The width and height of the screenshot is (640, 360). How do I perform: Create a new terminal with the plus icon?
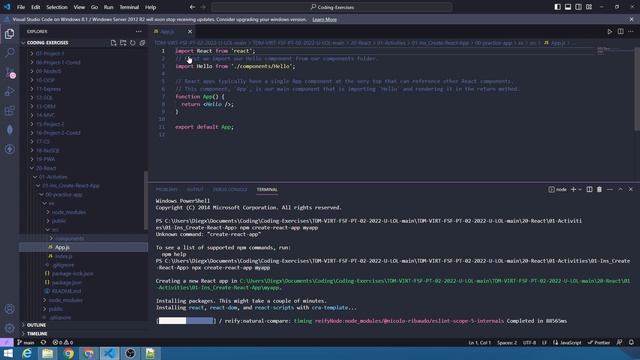click(x=573, y=189)
